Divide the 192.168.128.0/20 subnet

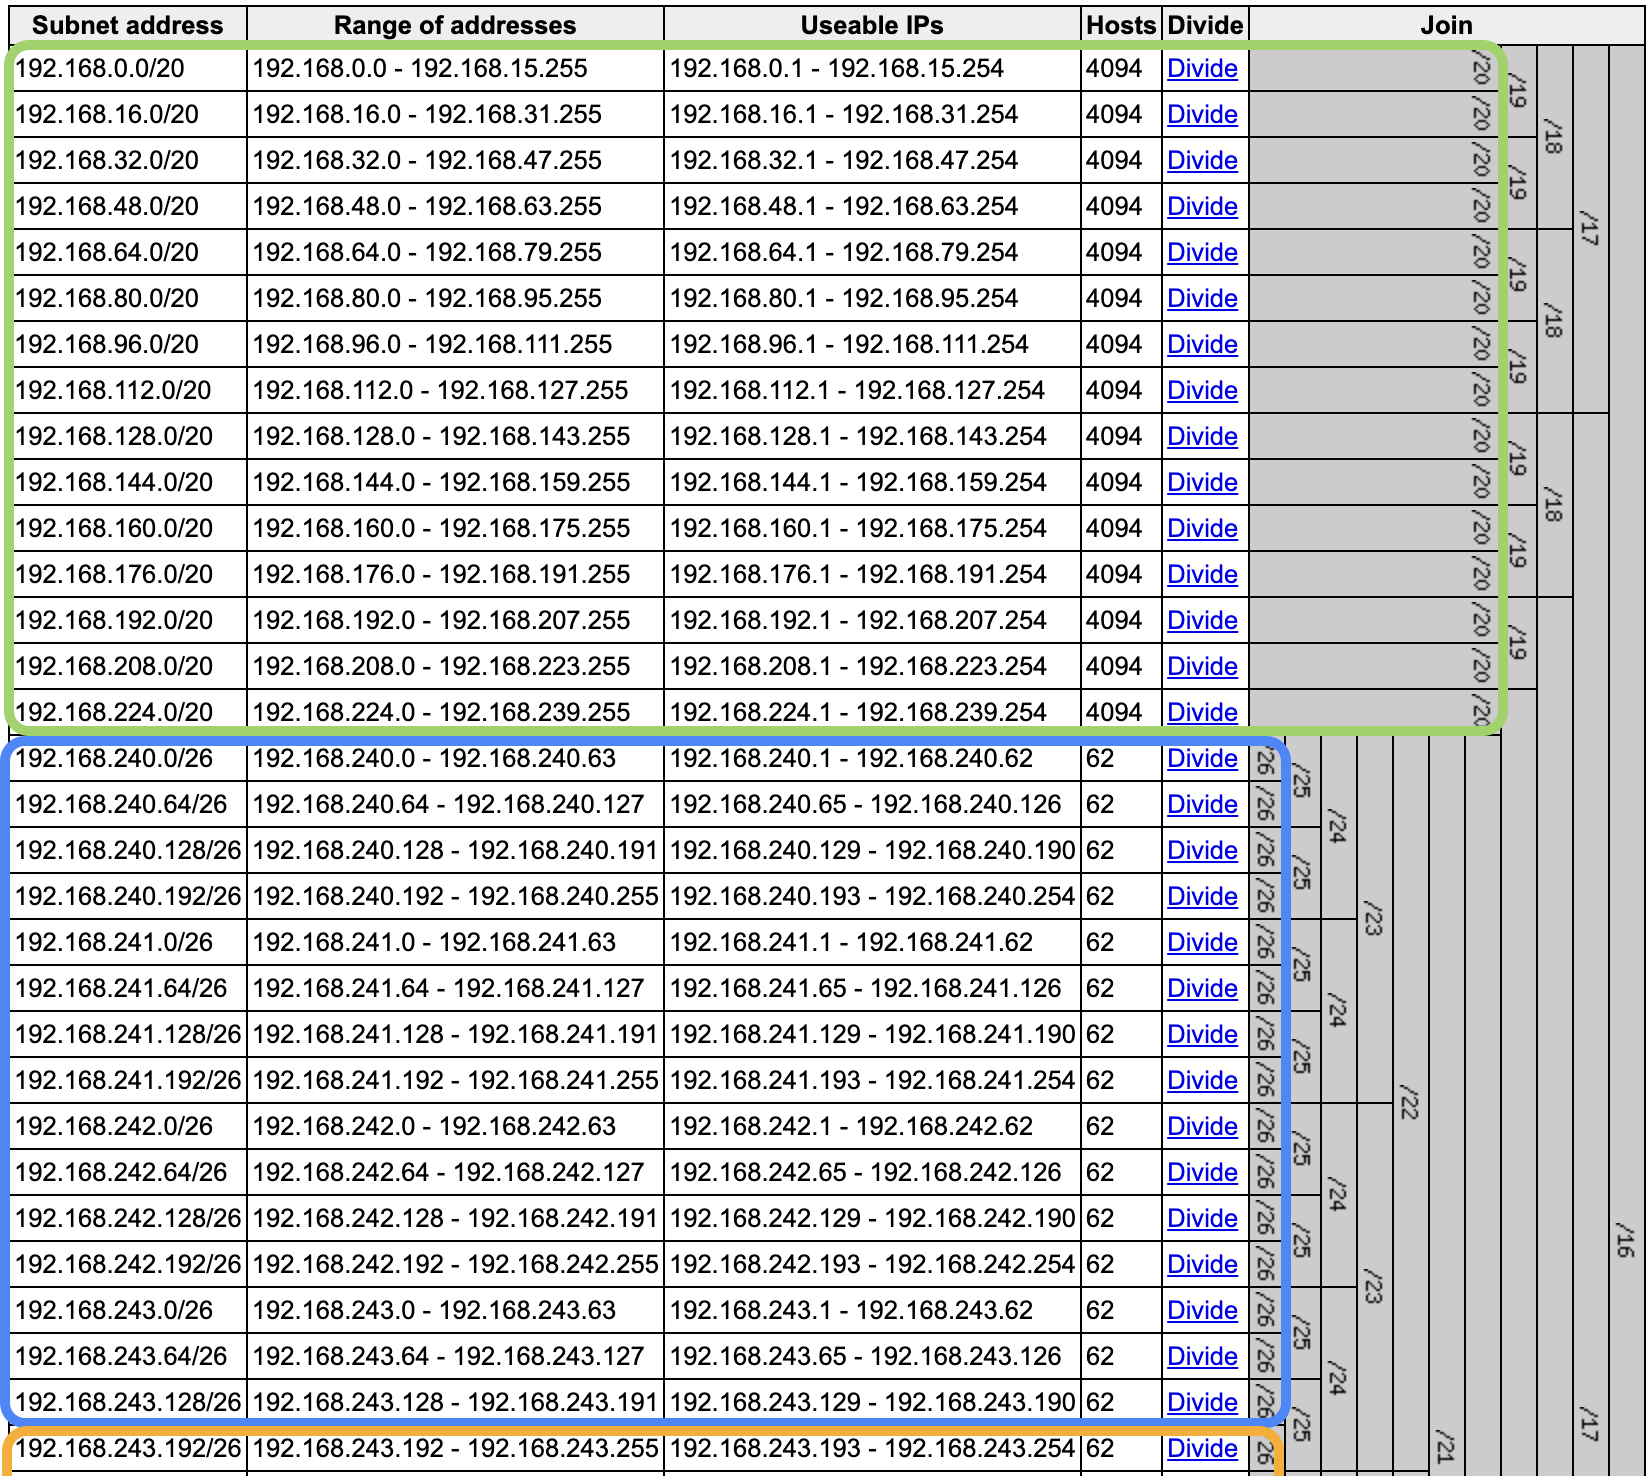[1202, 436]
